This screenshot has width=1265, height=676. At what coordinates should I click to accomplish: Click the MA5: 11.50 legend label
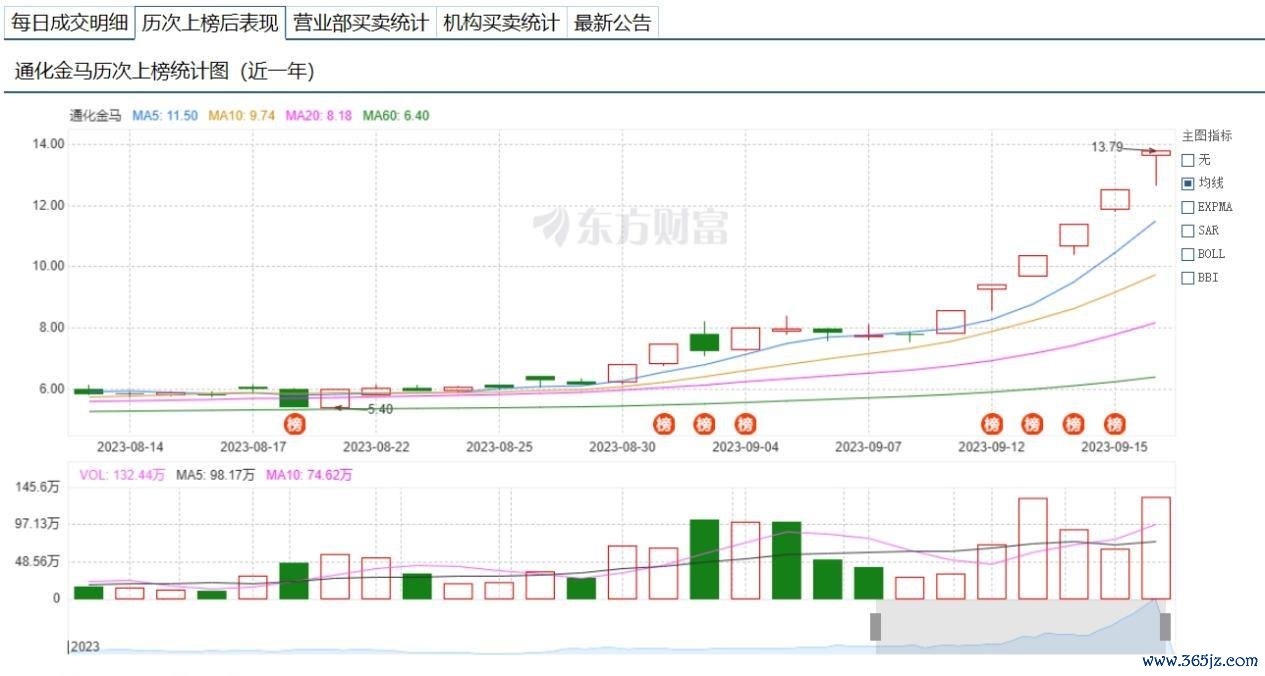tap(167, 116)
